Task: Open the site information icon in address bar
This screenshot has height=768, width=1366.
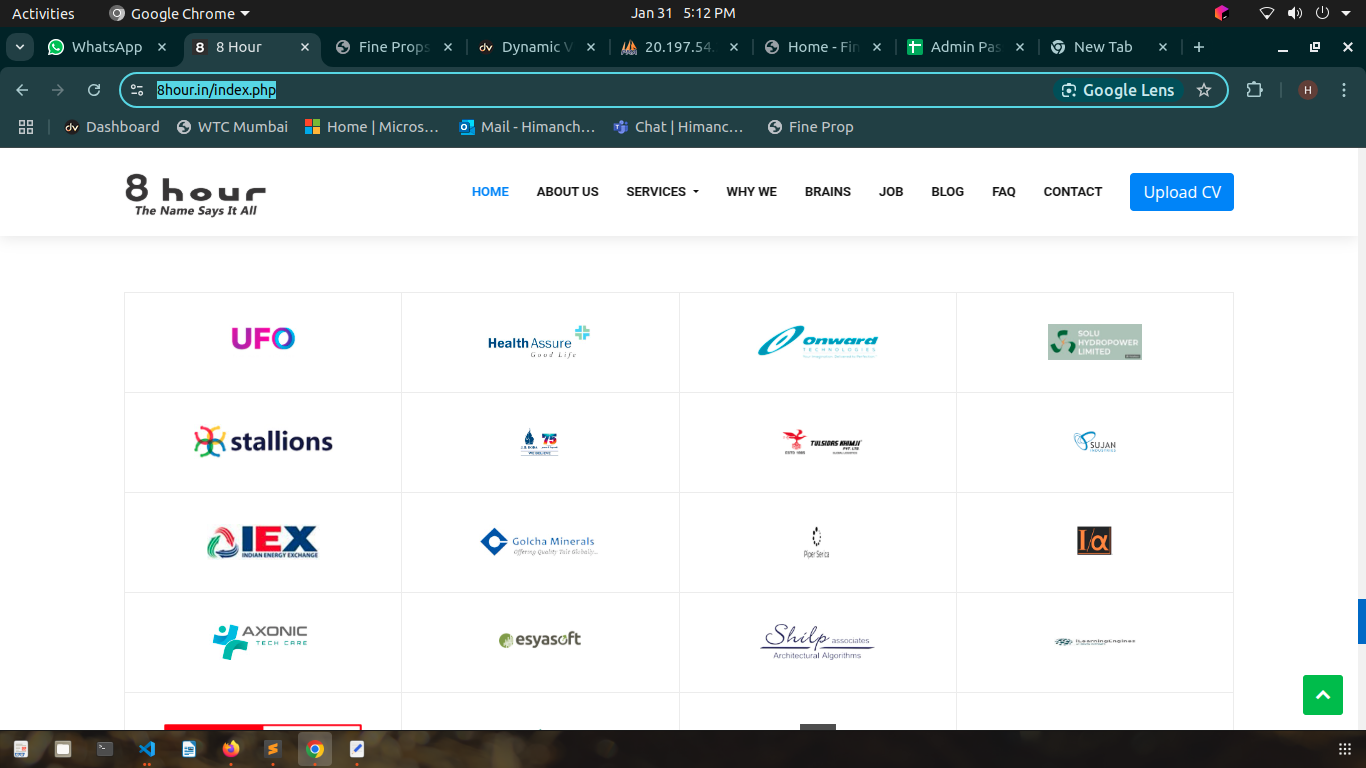Action: click(x=137, y=90)
